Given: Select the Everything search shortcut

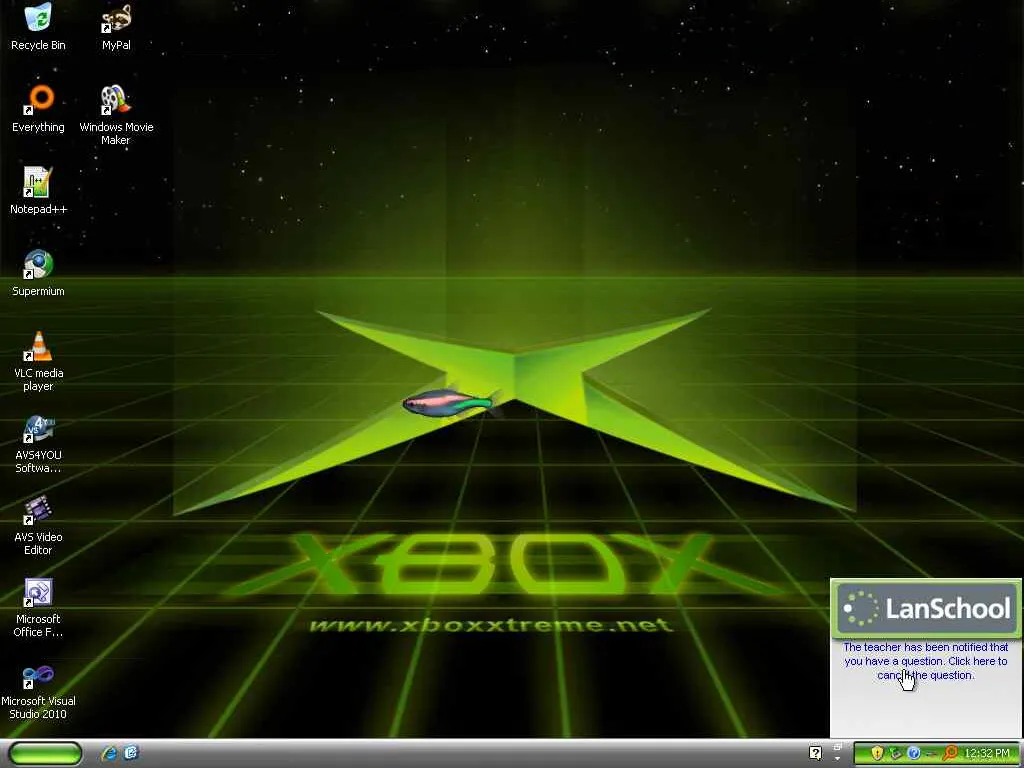Looking at the screenshot, I should (38, 108).
